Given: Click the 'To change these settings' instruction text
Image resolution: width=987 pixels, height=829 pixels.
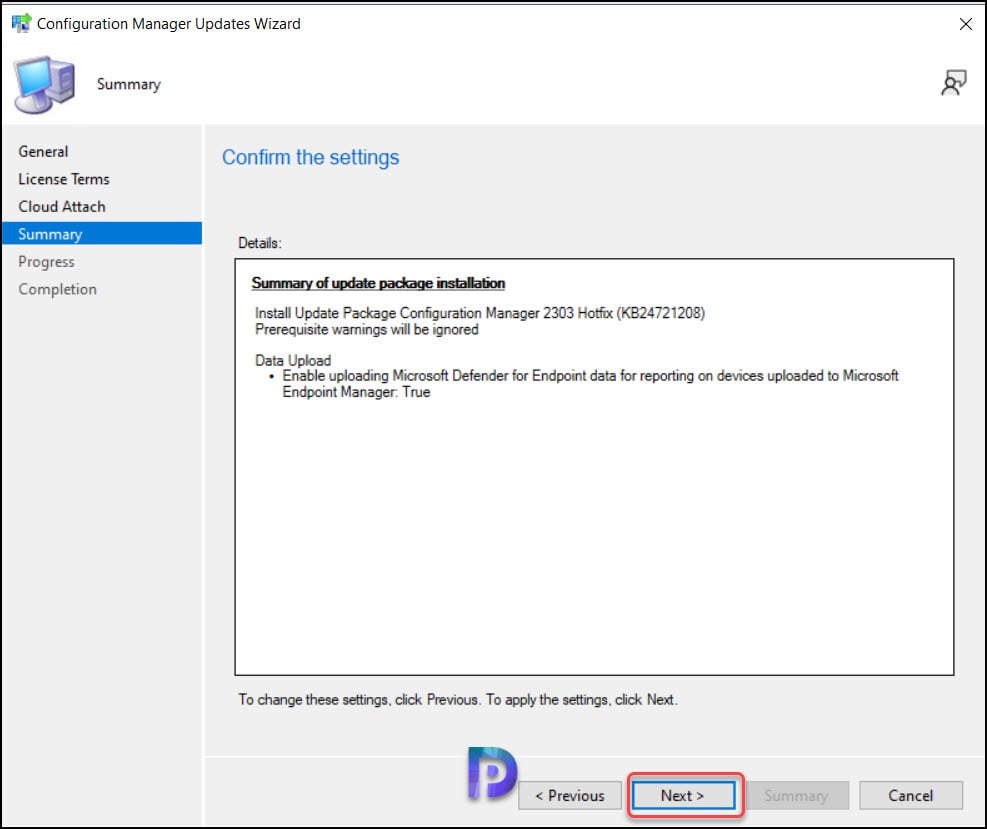Looking at the screenshot, I should click(x=458, y=699).
